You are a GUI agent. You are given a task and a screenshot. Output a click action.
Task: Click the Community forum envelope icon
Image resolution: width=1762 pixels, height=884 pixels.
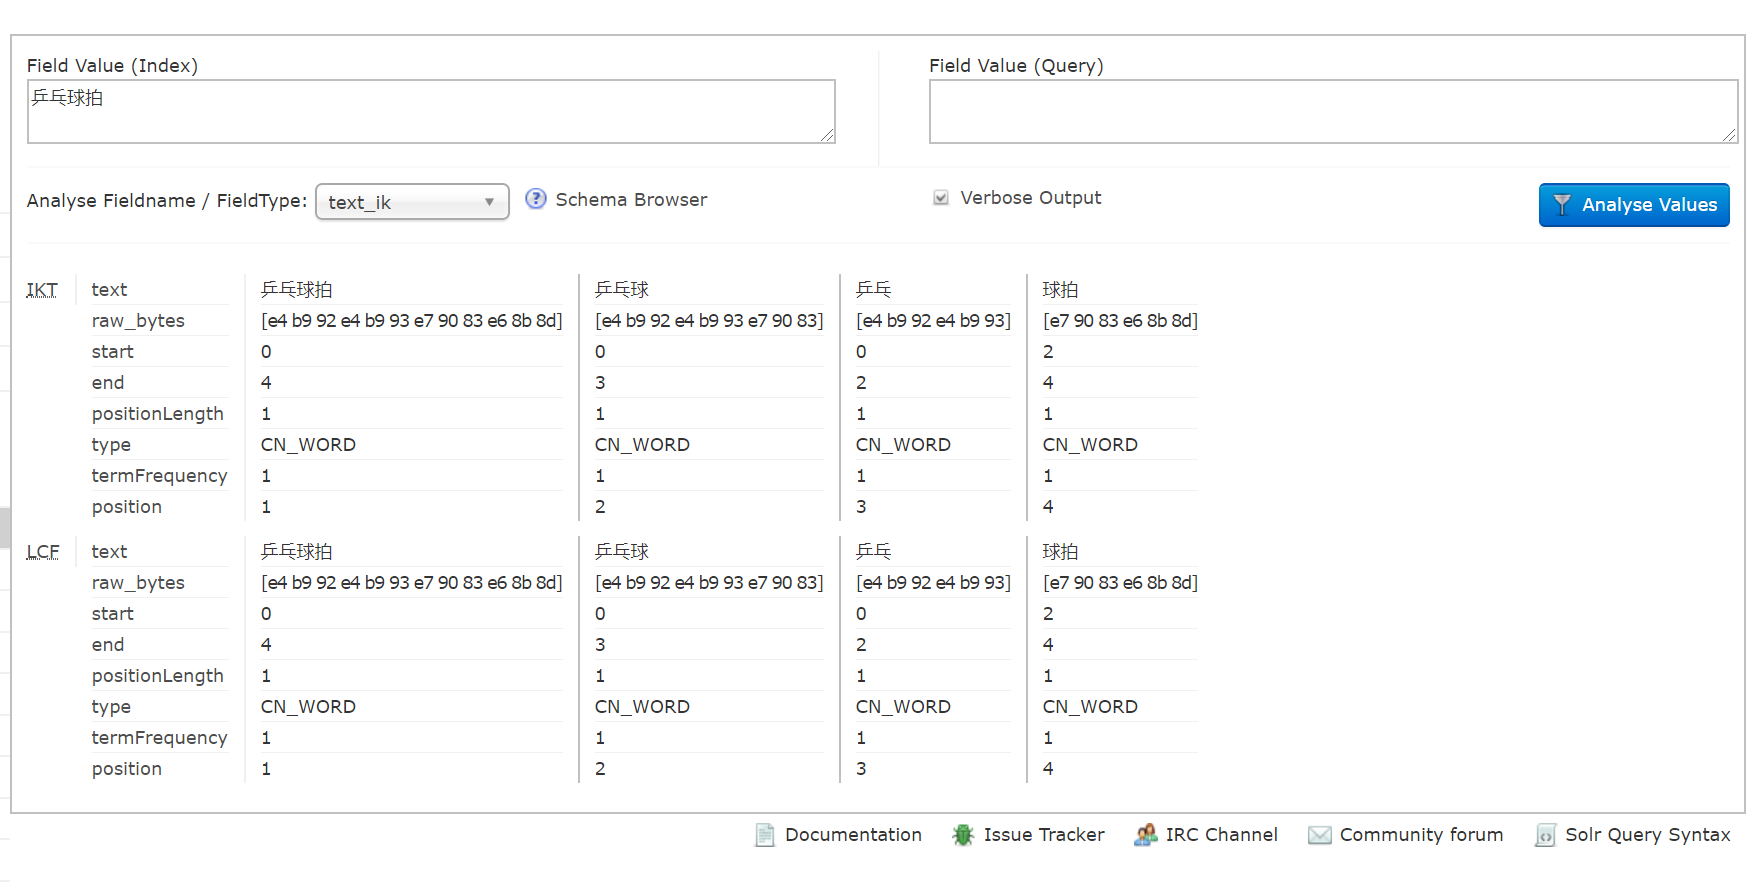[x=1319, y=835]
